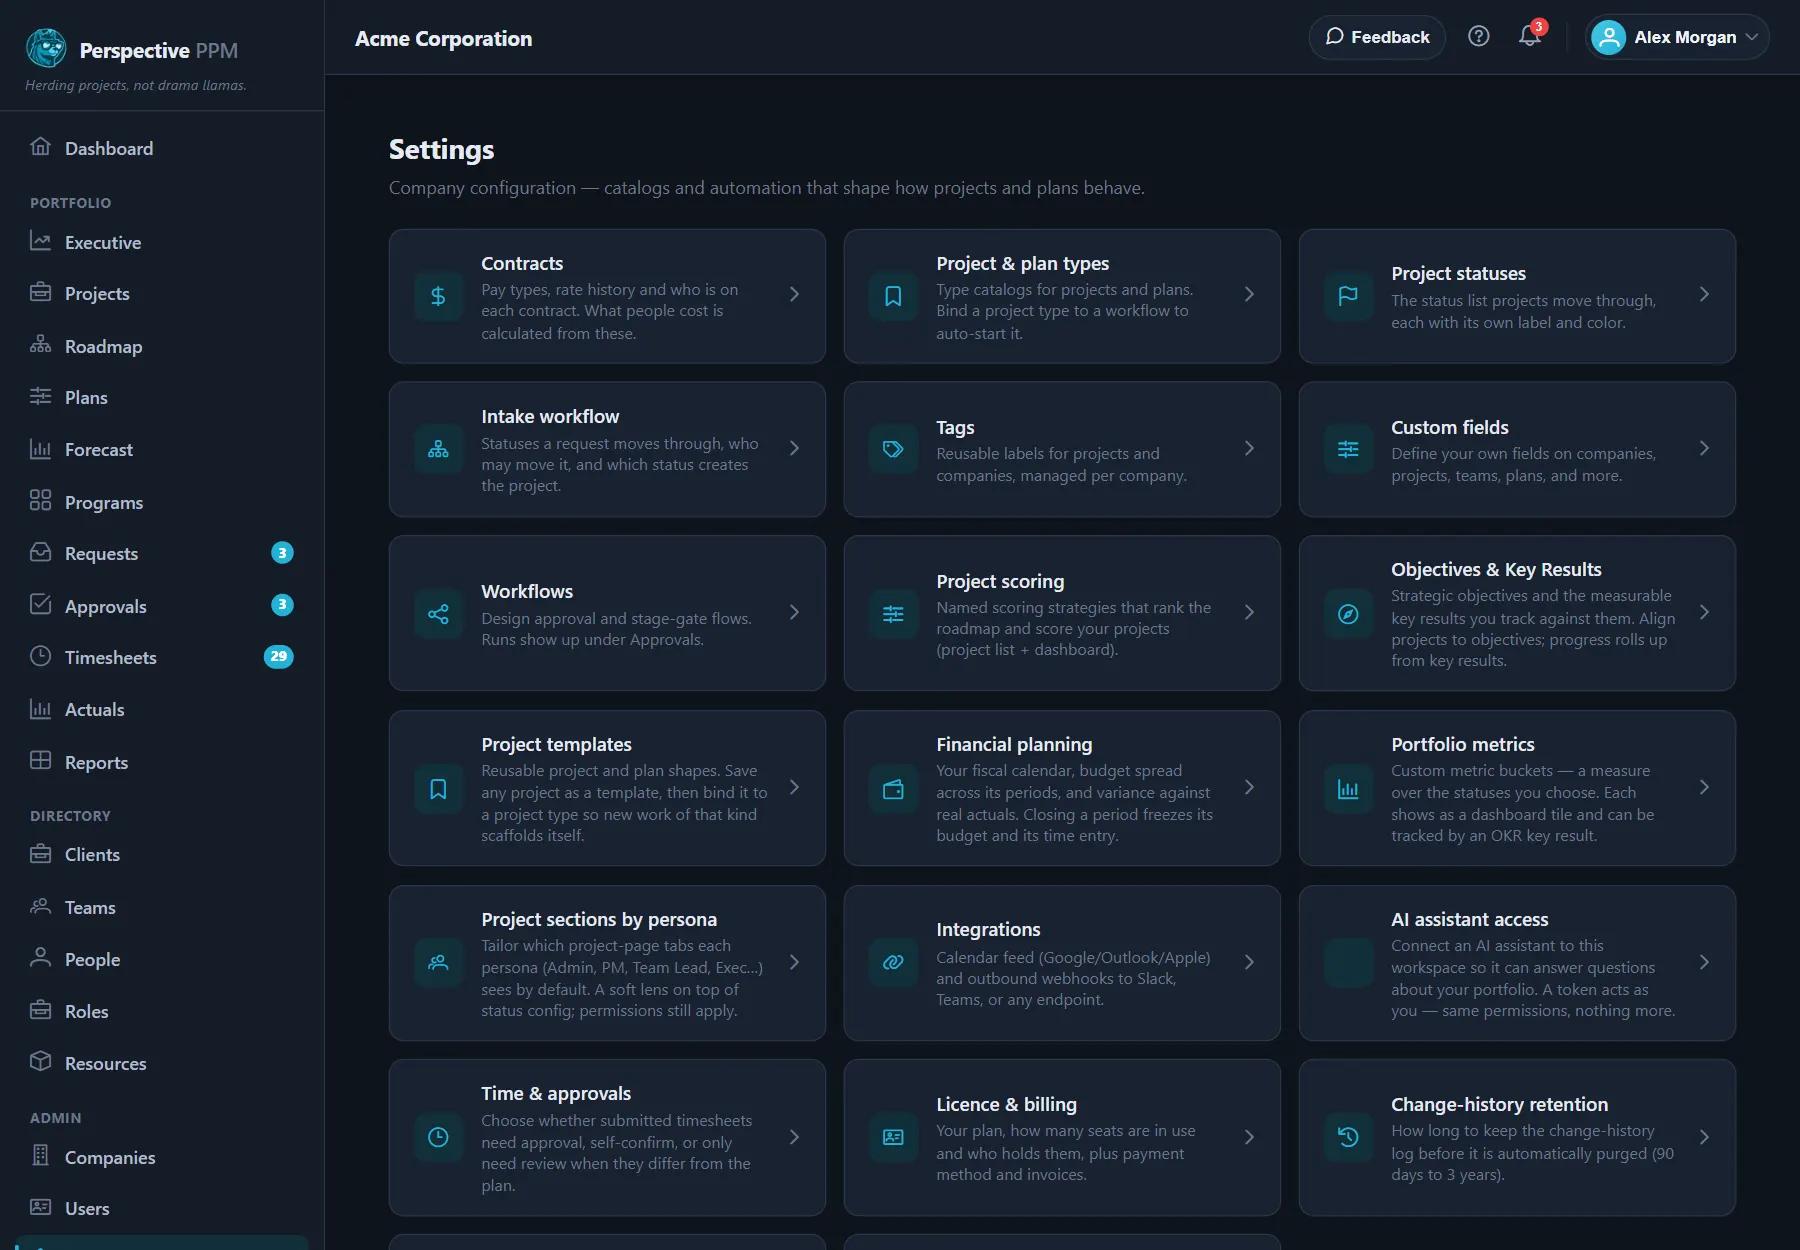Click the history icon on Change-history retention
Viewport: 1800px width, 1250px height.
[1348, 1137]
